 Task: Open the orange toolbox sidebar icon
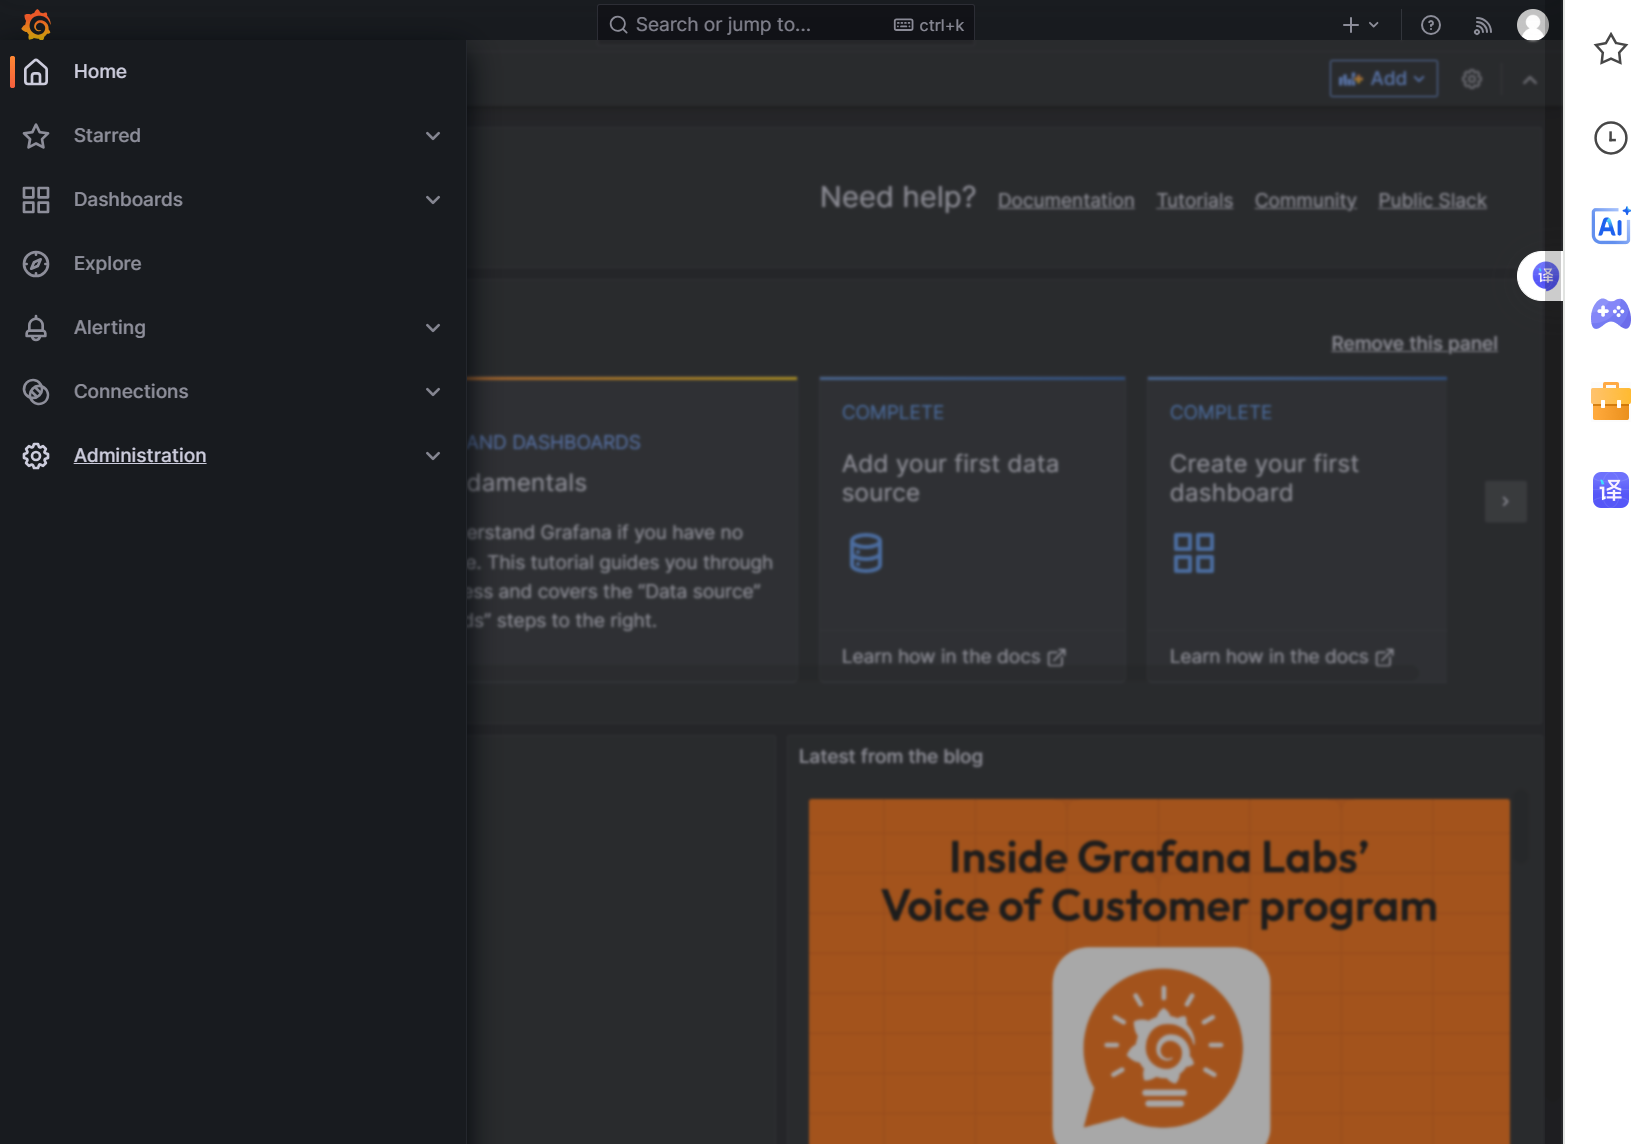[1610, 402]
